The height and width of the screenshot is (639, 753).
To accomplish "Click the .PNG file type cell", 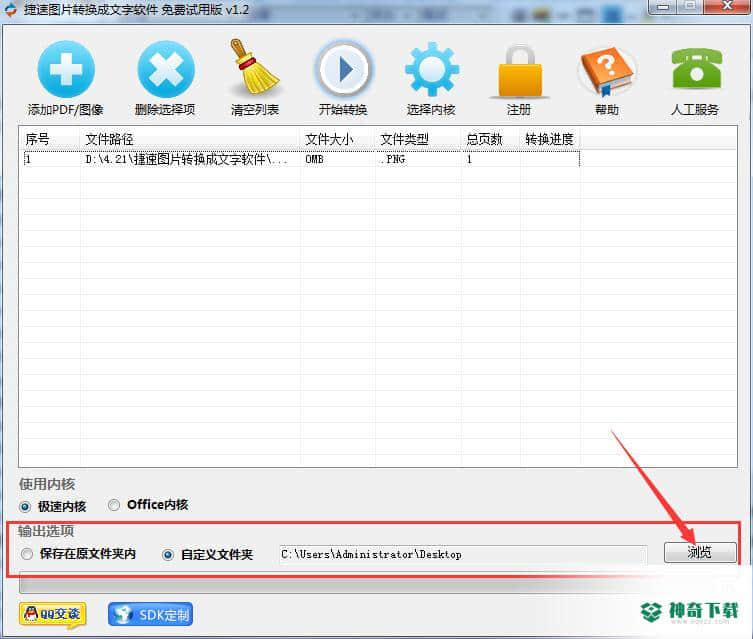I will [x=392, y=159].
